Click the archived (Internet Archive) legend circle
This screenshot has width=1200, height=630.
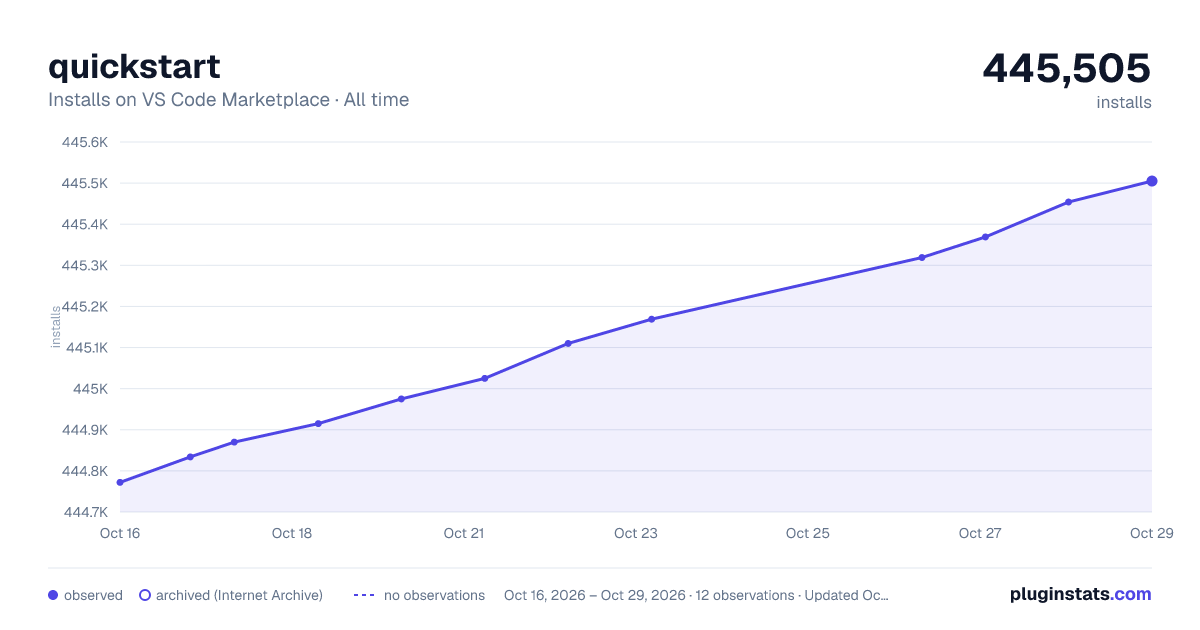pyautogui.click(x=144, y=595)
